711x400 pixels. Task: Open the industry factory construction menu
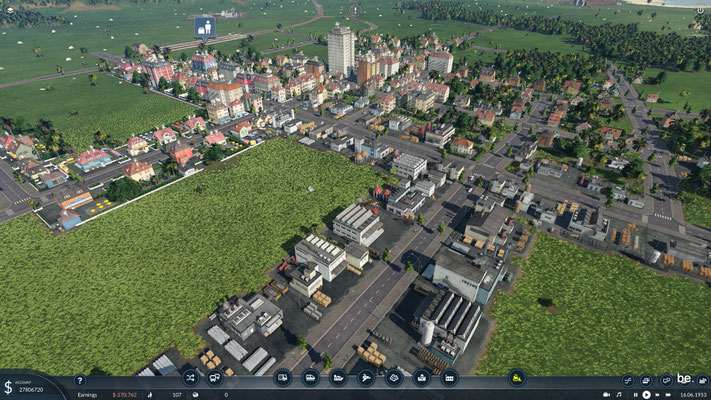tap(449, 378)
